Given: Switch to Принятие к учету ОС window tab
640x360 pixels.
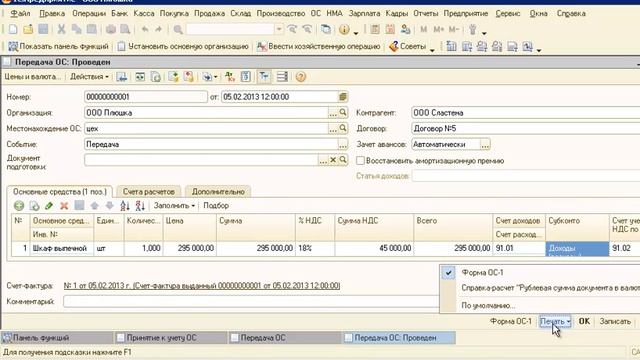Looking at the screenshot, I should coord(171,338).
